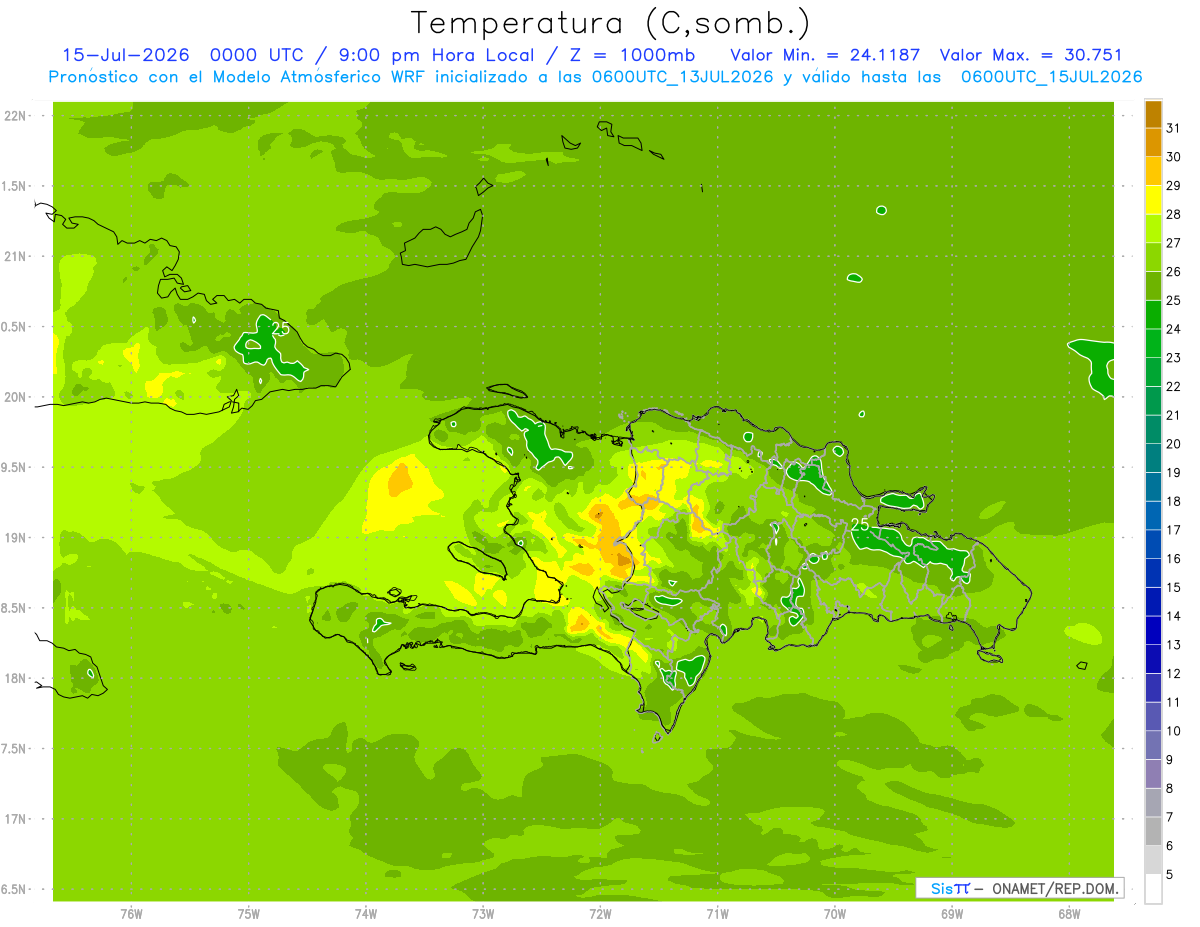Viewport: 1200px width, 927px height.
Task: Click "Pronóstico con el Modelo Atmósferico WRF" text
Action: (239, 77)
